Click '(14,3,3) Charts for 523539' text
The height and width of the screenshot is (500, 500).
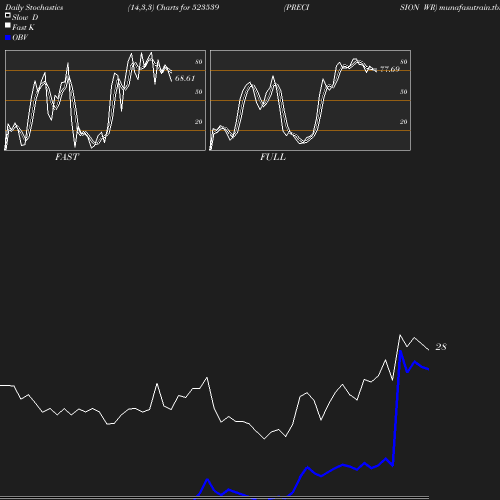[x=173, y=7]
